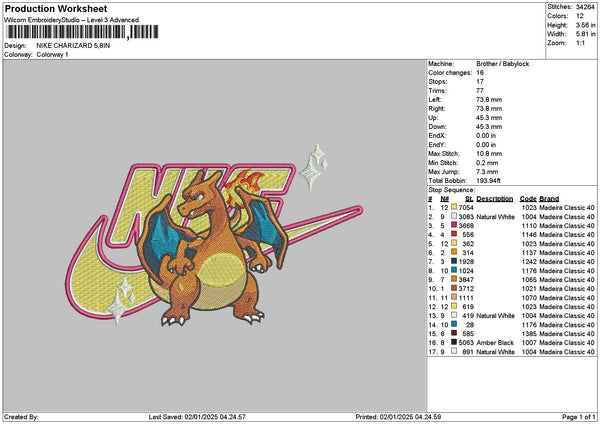Image resolution: width=600 pixels, height=424 pixels.
Task: Click the barcode below the worksheet title
Action: tap(81, 32)
